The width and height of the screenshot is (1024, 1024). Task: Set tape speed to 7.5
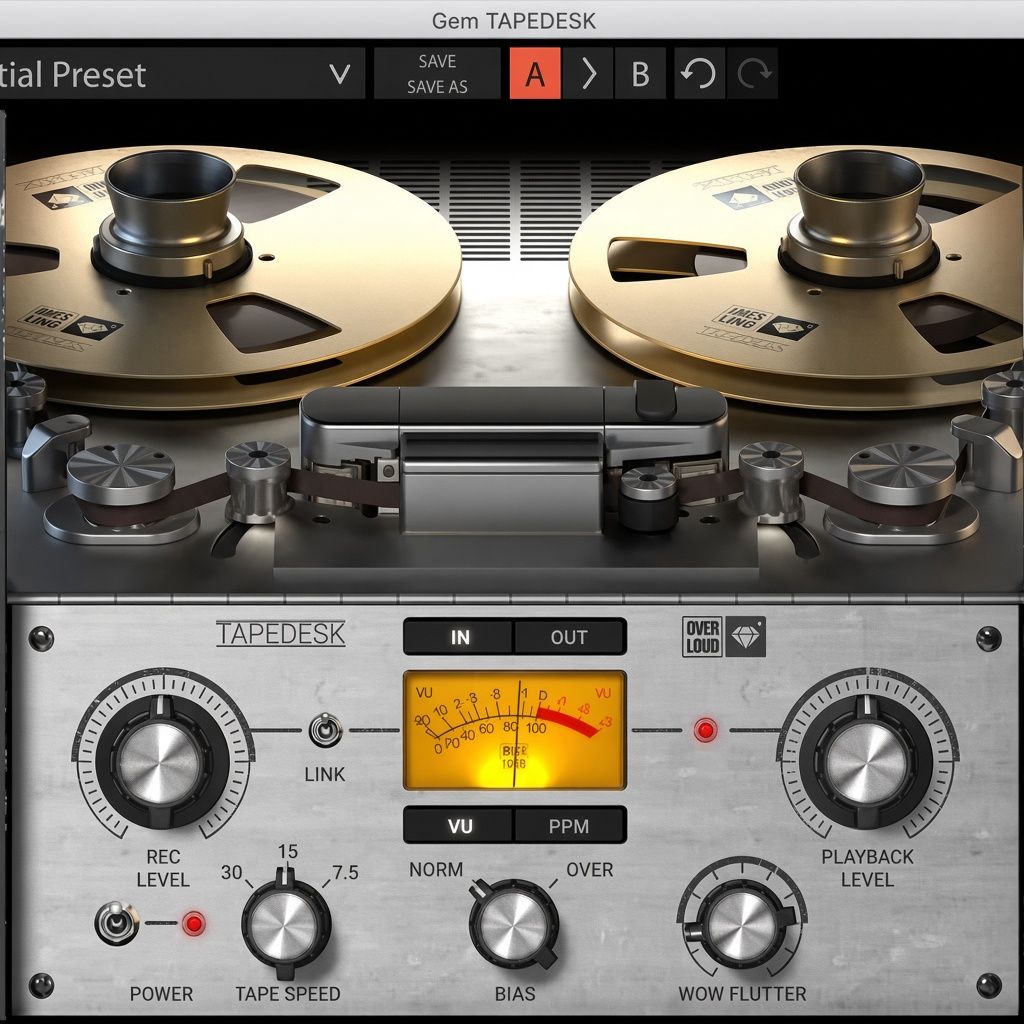pyautogui.click(x=345, y=872)
